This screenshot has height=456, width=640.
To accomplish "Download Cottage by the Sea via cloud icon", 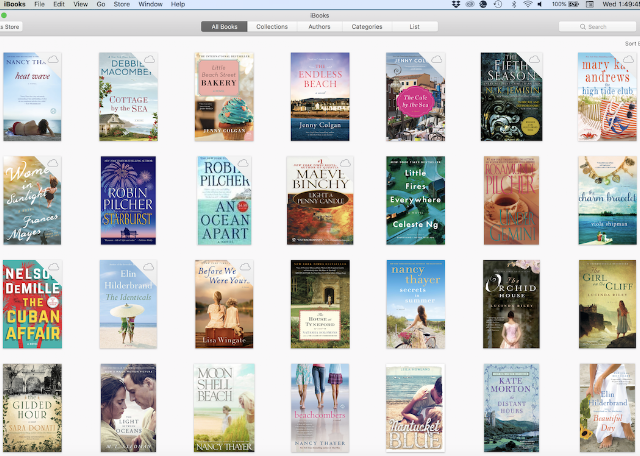I will pyautogui.click(x=150, y=60).
